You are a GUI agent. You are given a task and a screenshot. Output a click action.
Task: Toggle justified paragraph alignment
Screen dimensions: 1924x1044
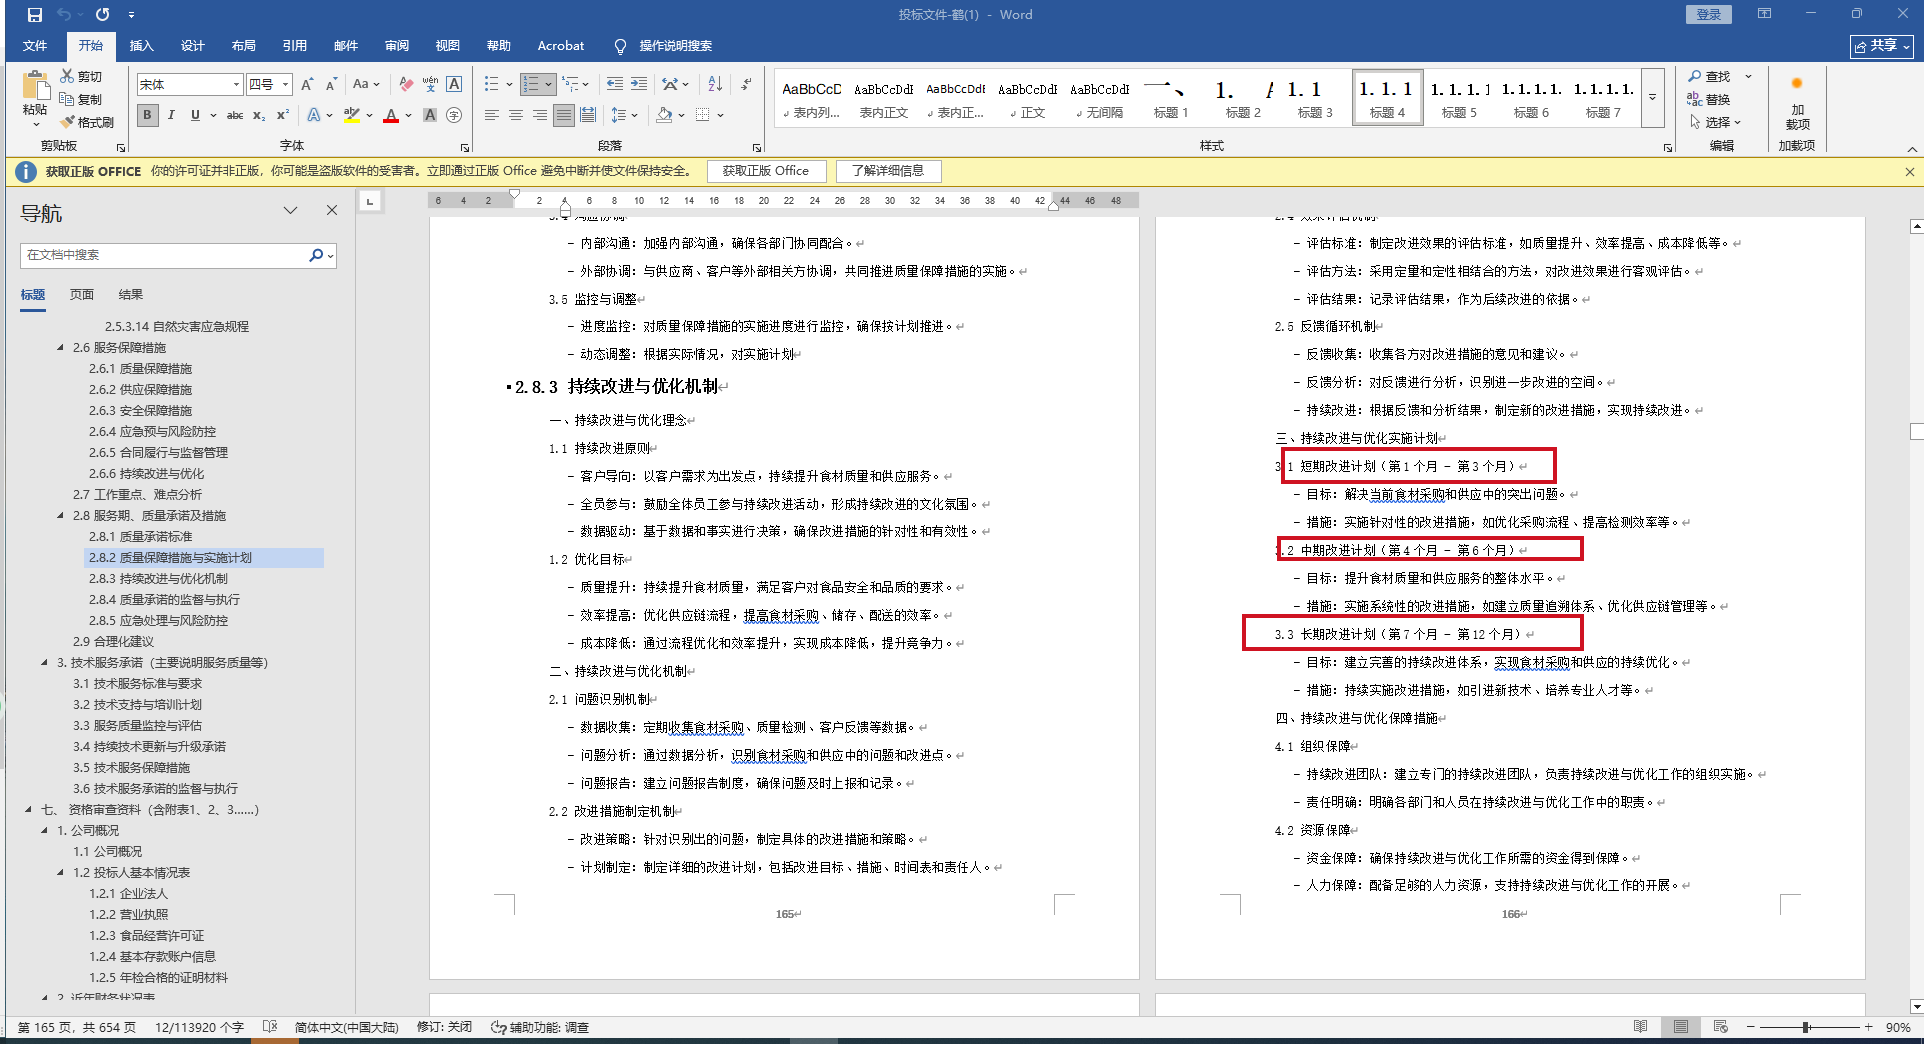coord(564,116)
